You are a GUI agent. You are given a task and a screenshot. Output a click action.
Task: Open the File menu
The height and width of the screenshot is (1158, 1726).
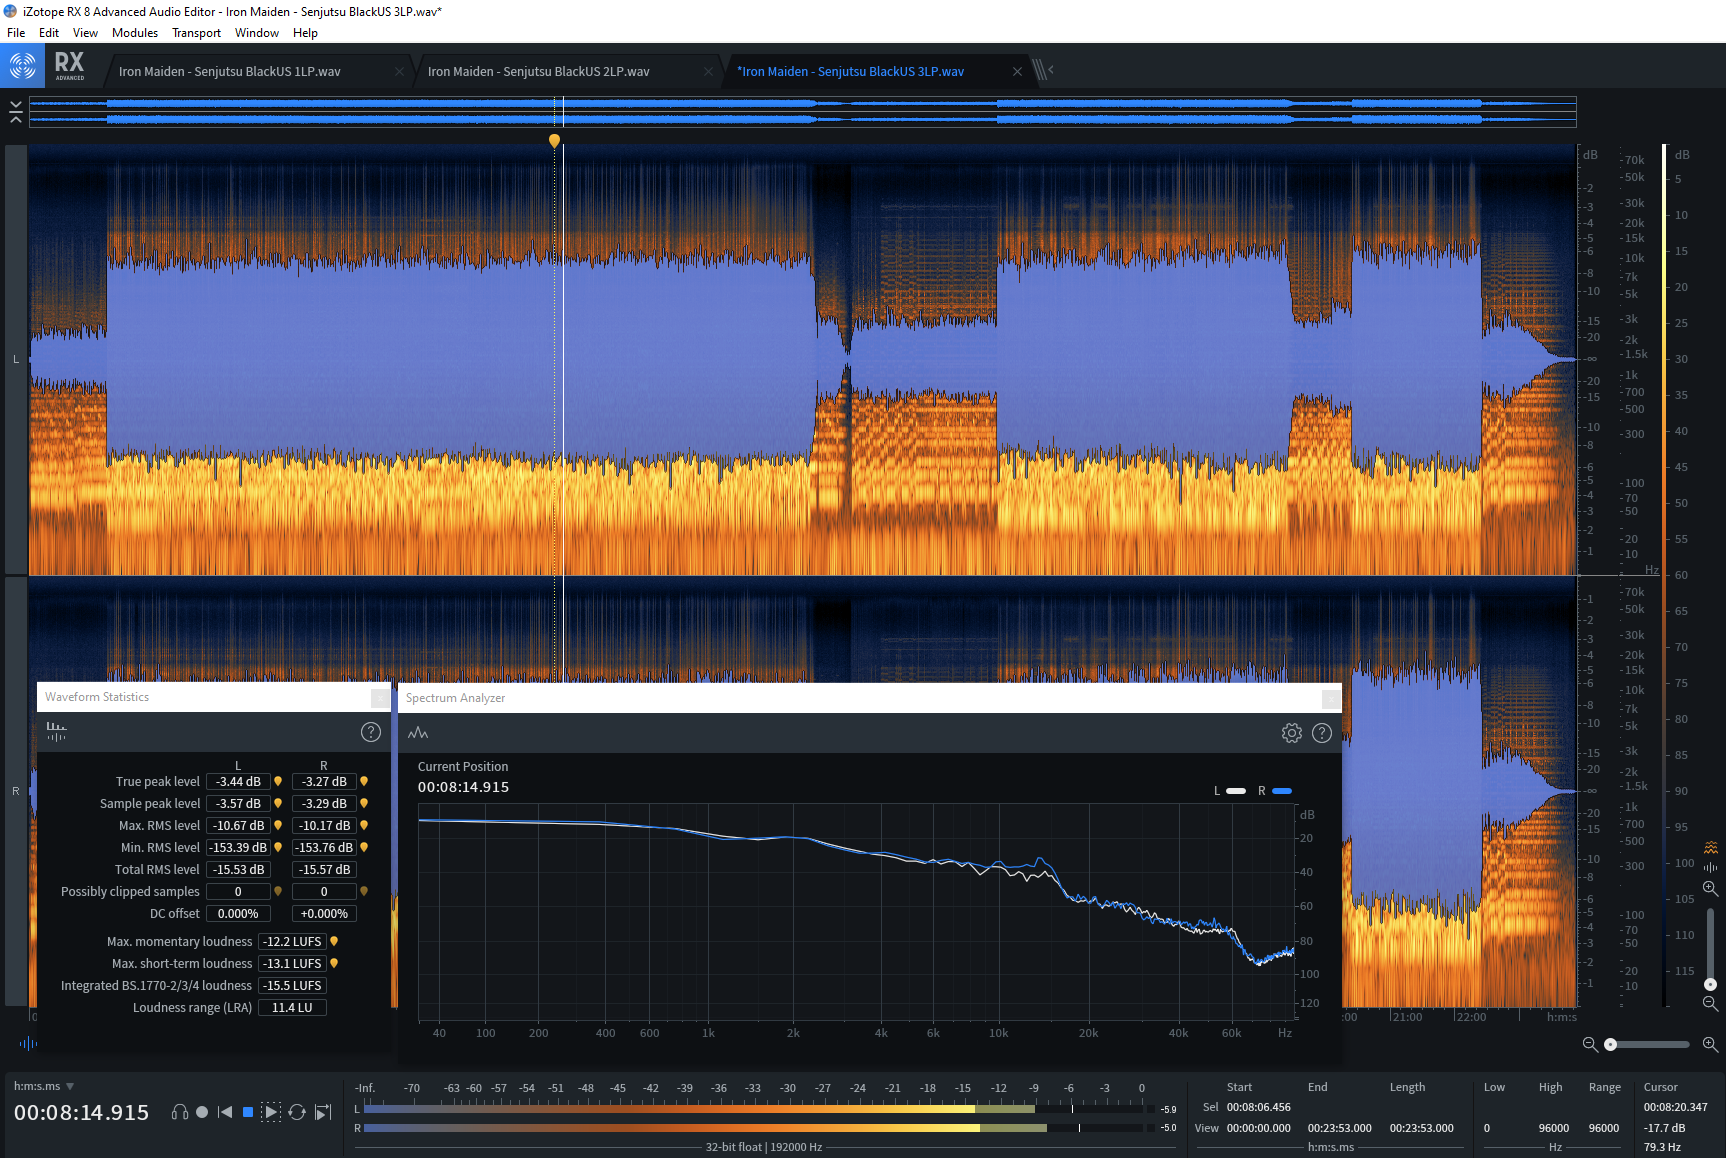[x=16, y=32]
